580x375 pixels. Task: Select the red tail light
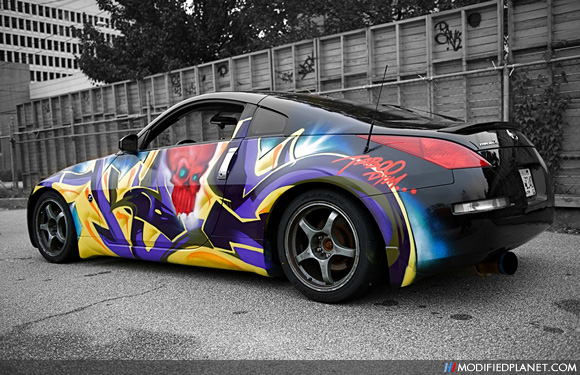tap(425, 151)
